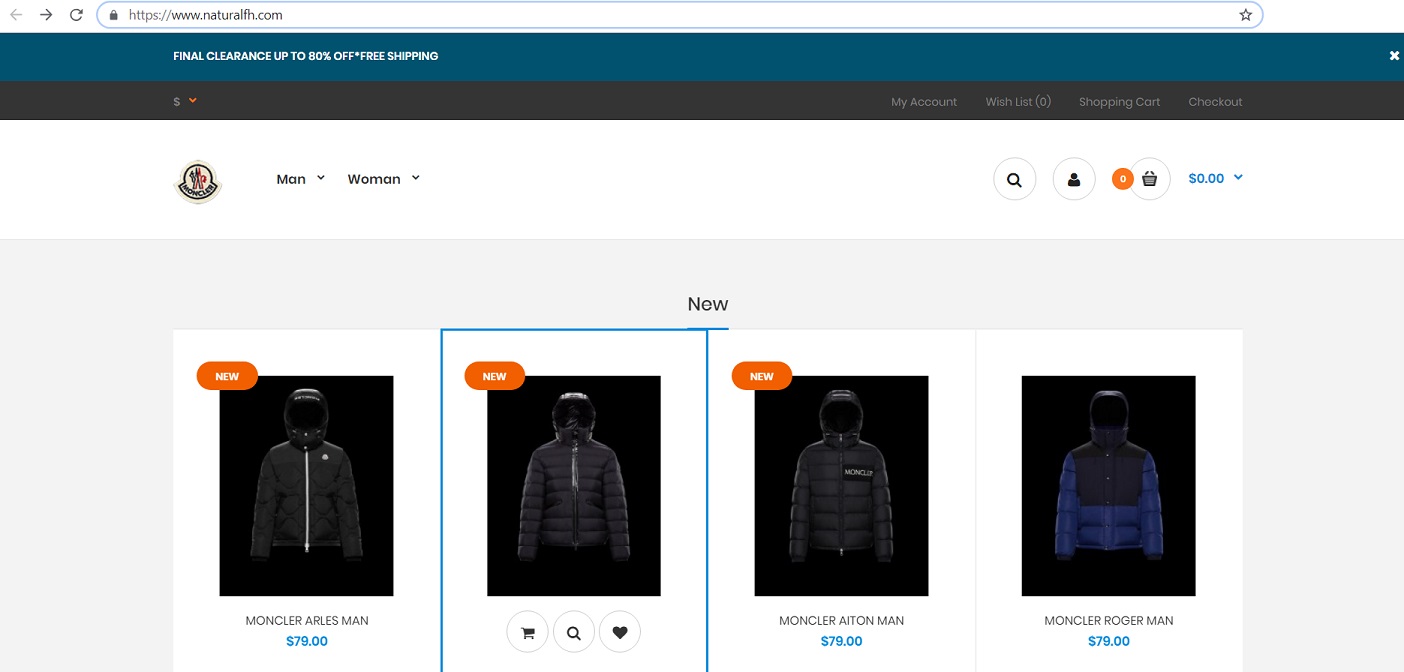Click the FINAL CLEARANCE banner text
This screenshot has height=672, width=1404.
coord(306,56)
